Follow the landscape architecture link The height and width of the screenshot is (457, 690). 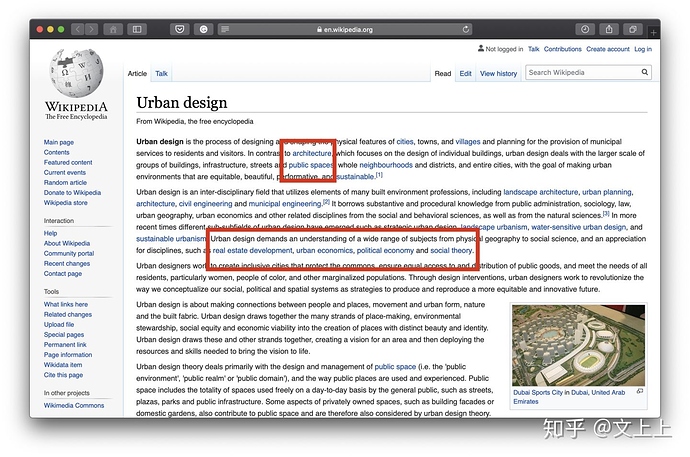tap(541, 192)
